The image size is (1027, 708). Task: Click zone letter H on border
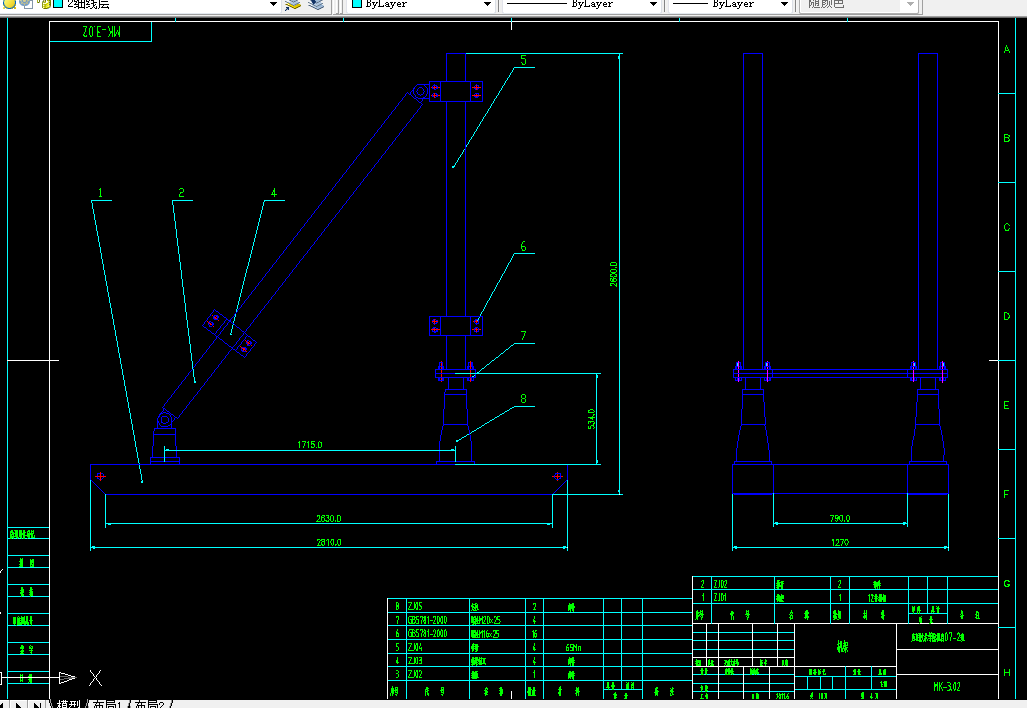pyautogui.click(x=1007, y=672)
